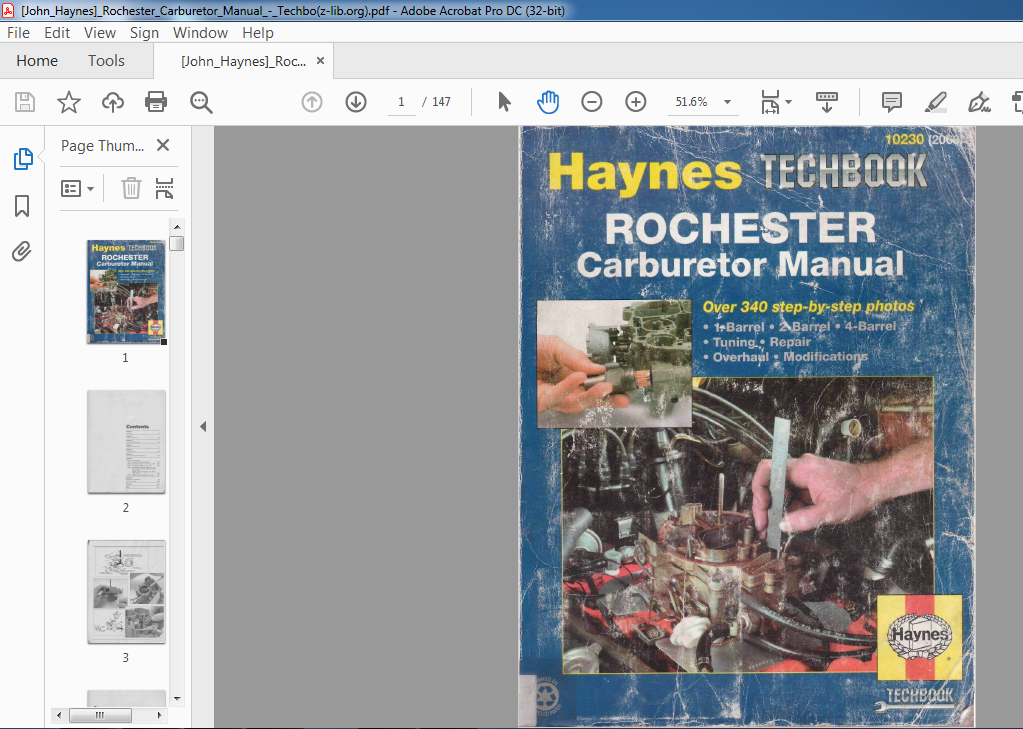Open the Window menu
The image size is (1023, 729).
(200, 33)
